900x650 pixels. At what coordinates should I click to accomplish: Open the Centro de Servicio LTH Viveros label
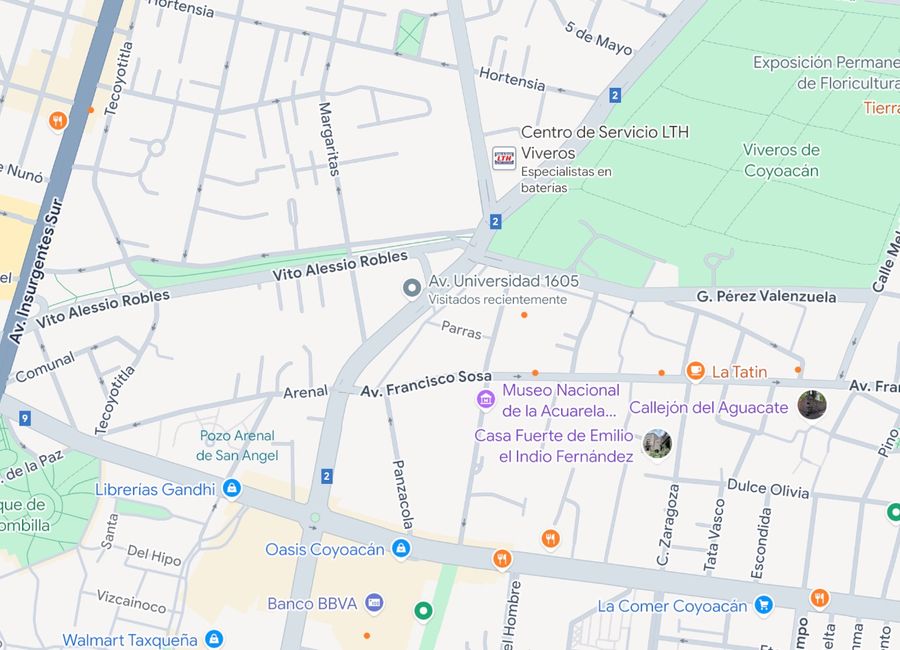604,142
